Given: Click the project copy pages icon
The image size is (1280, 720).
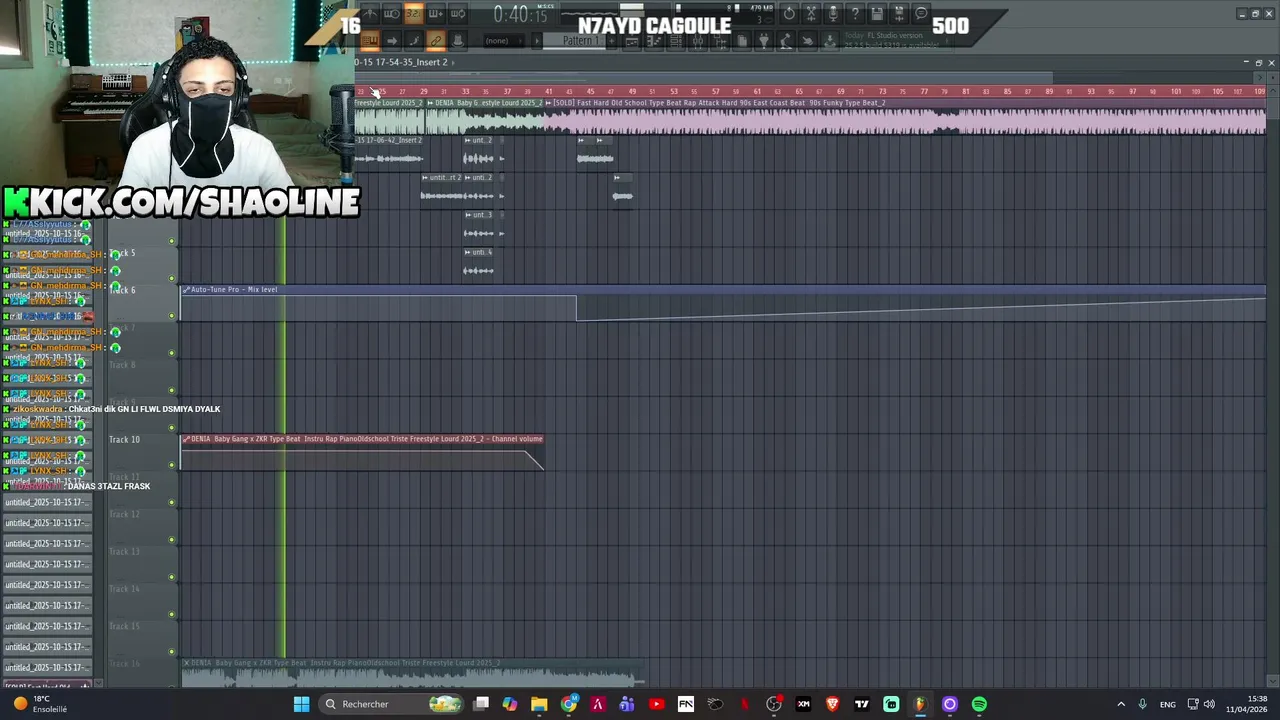Looking at the screenshot, I should 742,41.
